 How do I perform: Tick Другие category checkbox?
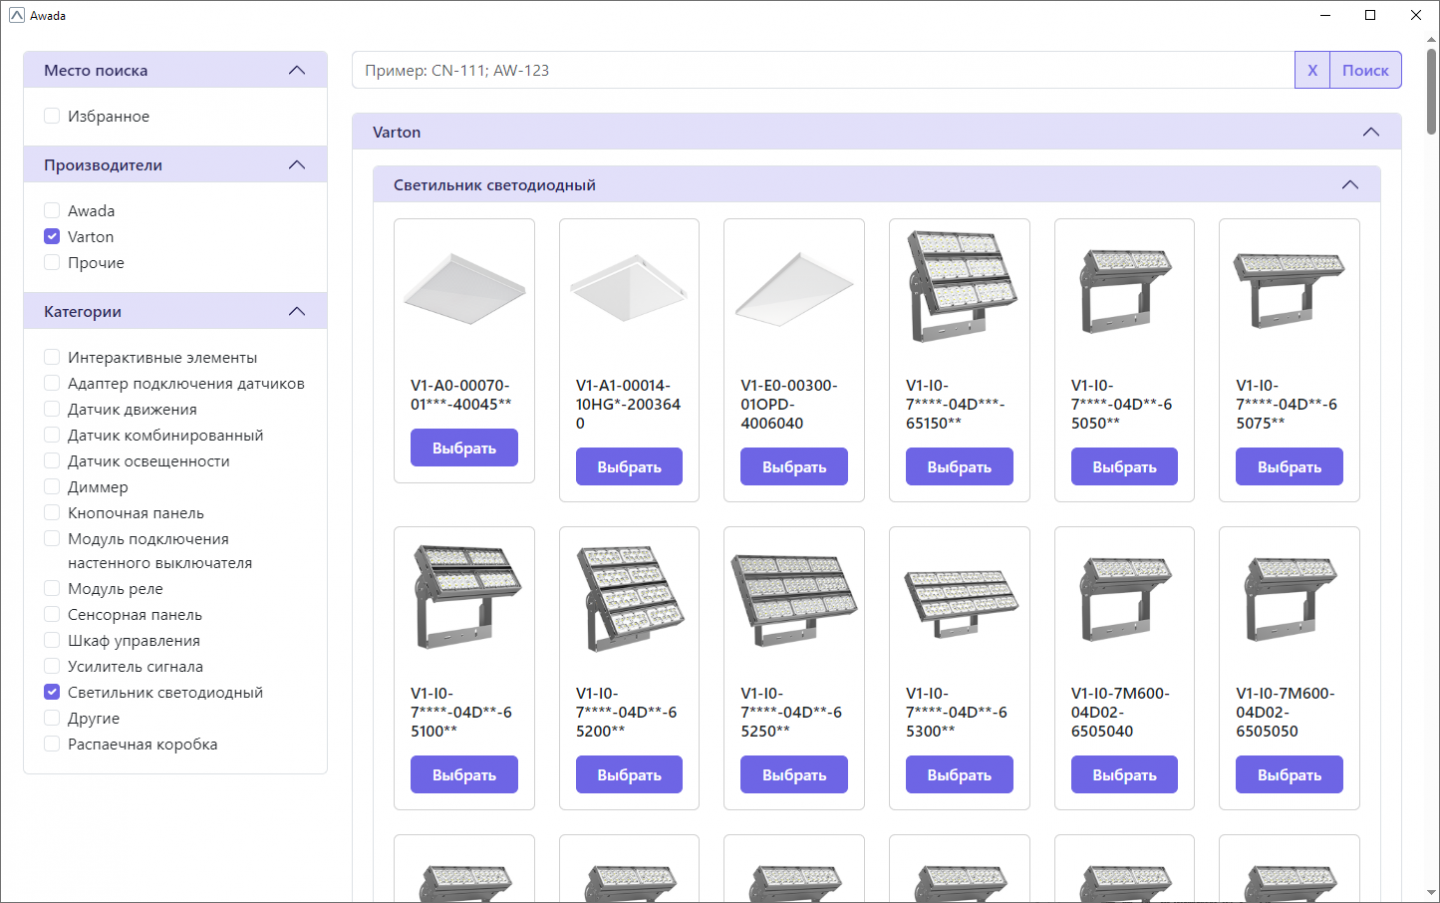coord(52,718)
